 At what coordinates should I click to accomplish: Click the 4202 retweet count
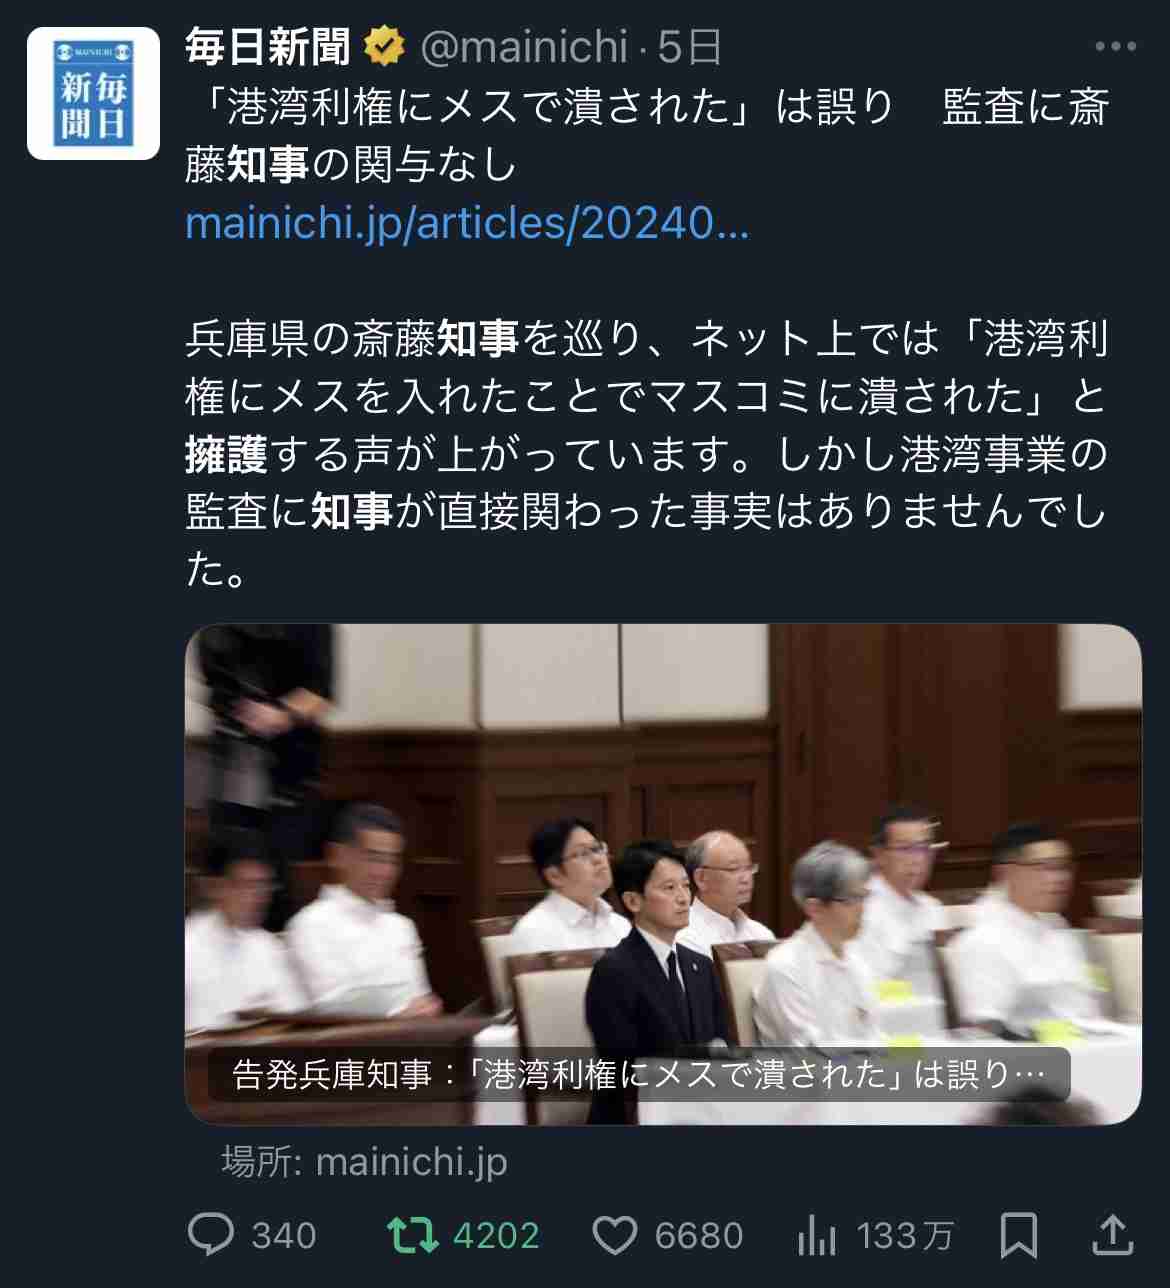[x=496, y=1236]
